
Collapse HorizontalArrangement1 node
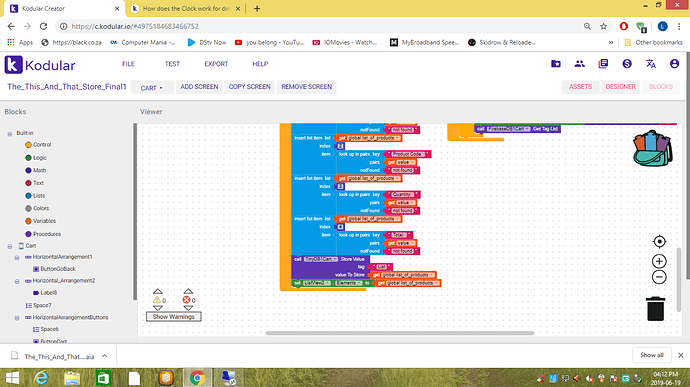click(17, 257)
